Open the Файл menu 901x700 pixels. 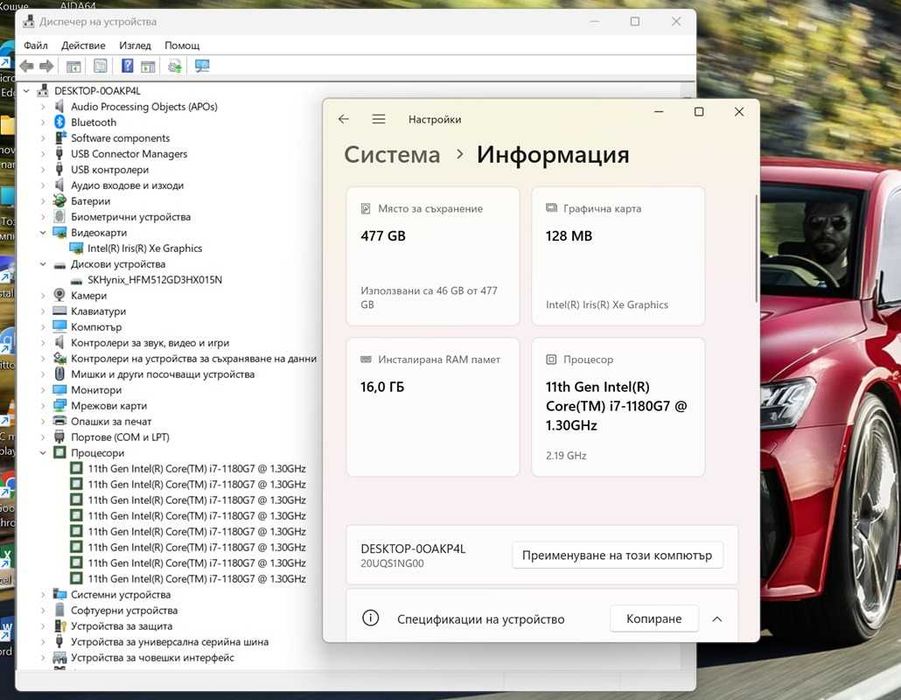36,45
